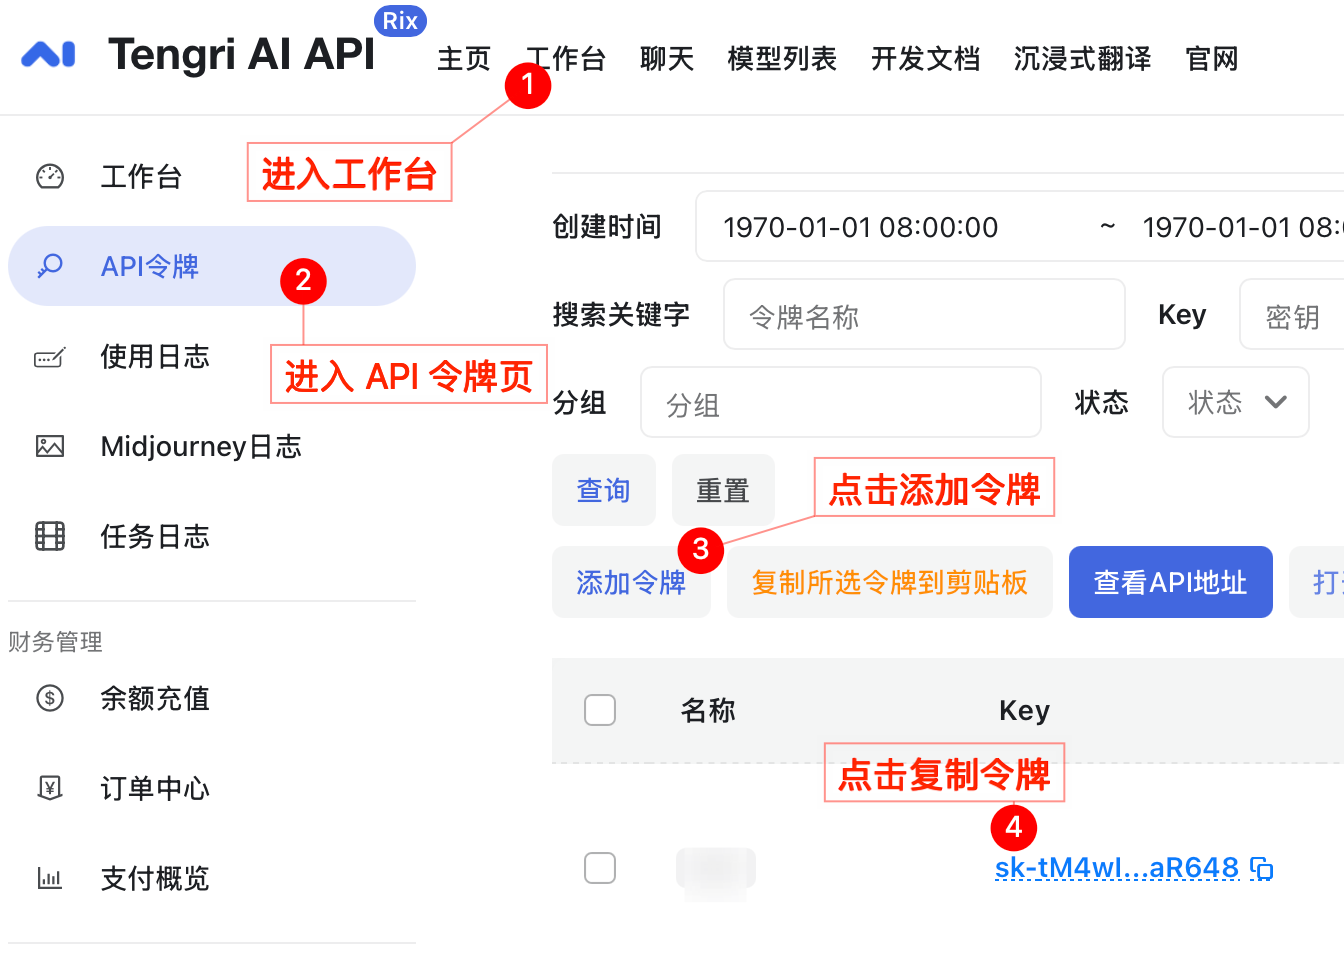Click the copy icon next to the API key
This screenshot has width=1344, height=960.
click(x=1262, y=867)
